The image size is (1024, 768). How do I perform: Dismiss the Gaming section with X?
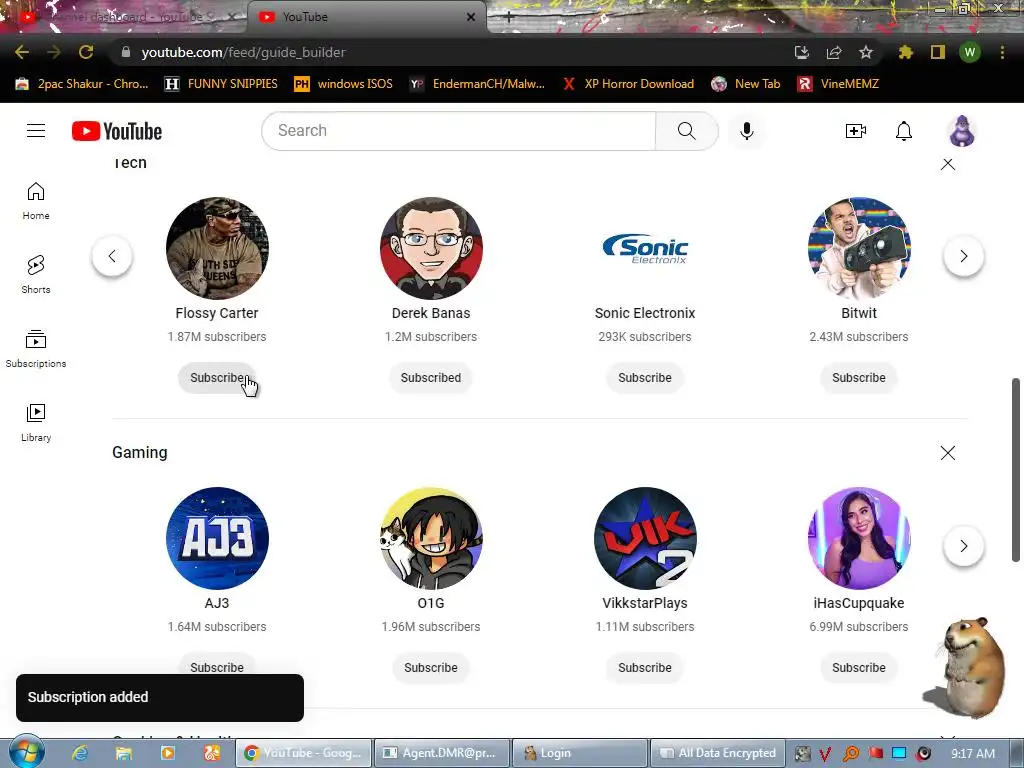pyautogui.click(x=948, y=453)
